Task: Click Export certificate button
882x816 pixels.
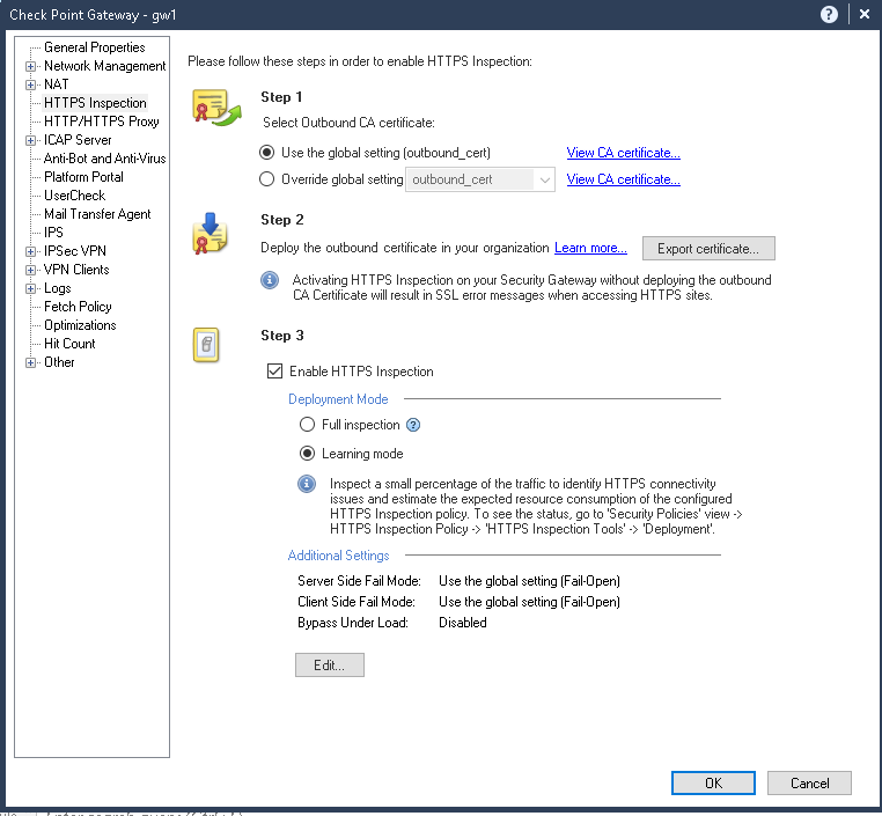Action: pos(708,249)
